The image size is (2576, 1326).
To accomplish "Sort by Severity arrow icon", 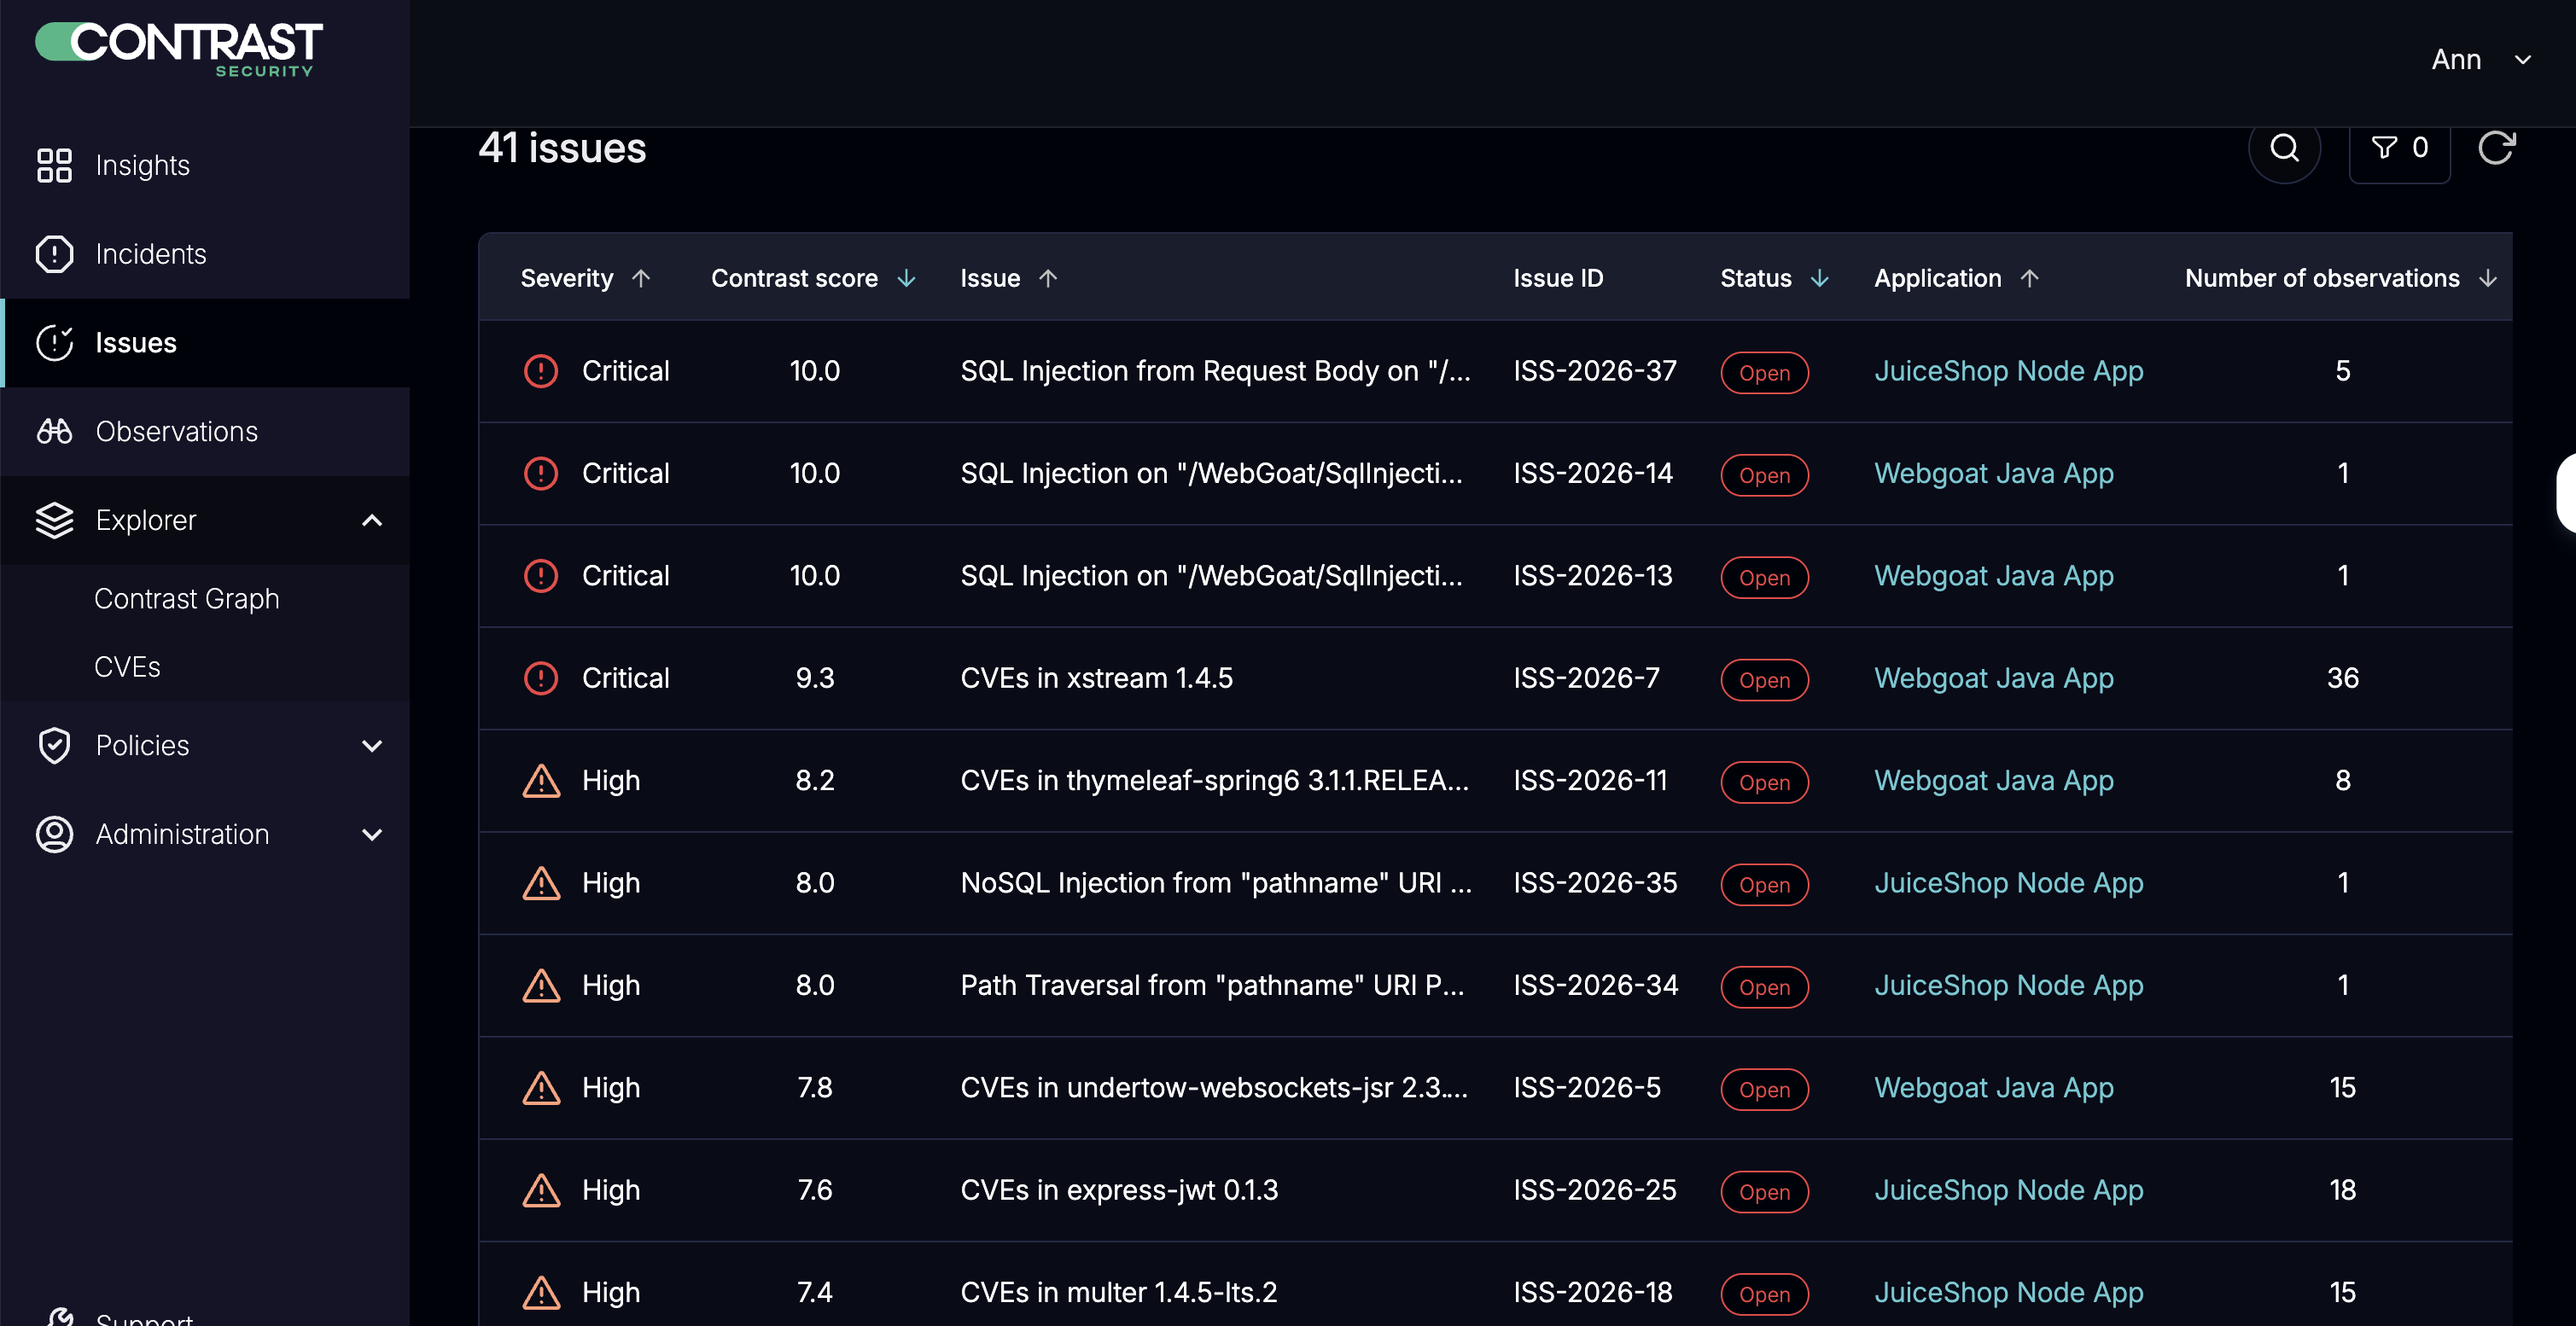I will pos(641,278).
